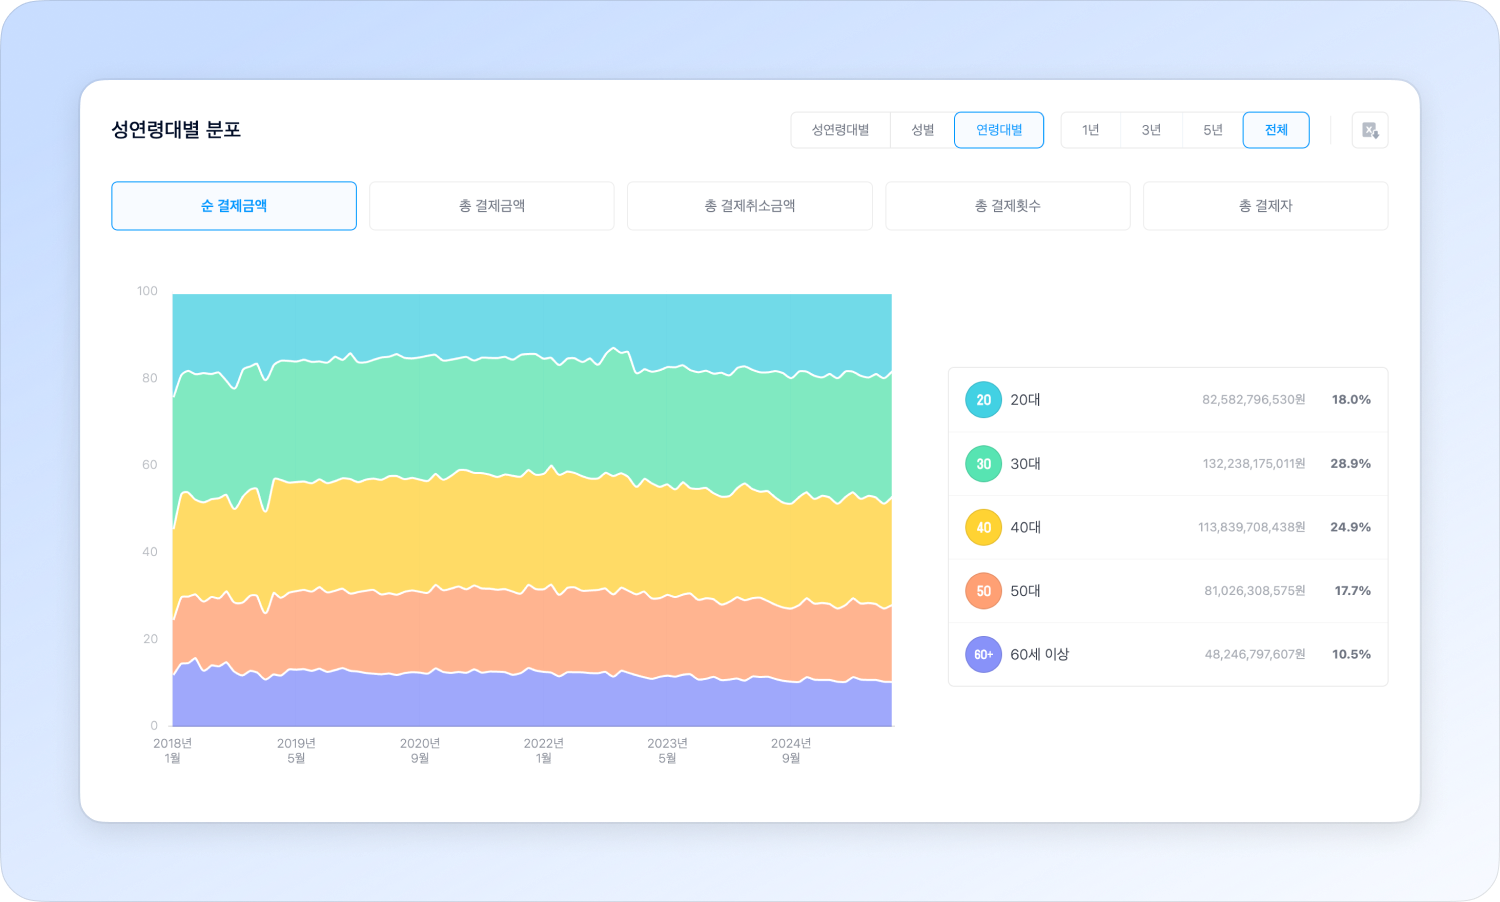Switch to the 성별 view option
Screen dimensions: 1500x902
pos(922,130)
